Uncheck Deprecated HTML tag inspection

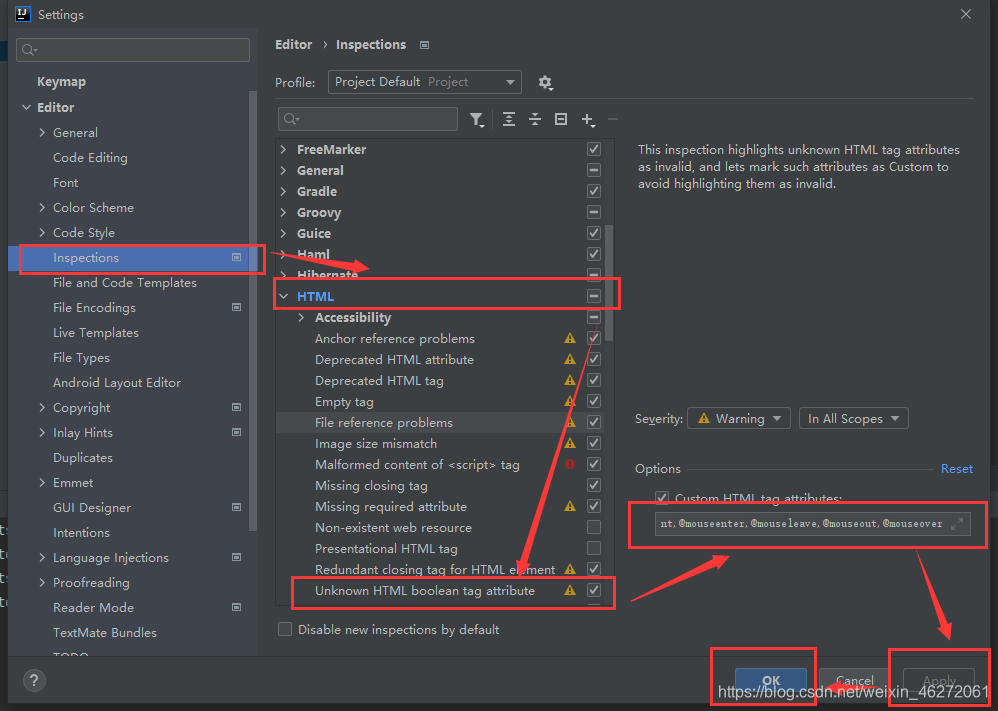[x=594, y=380]
